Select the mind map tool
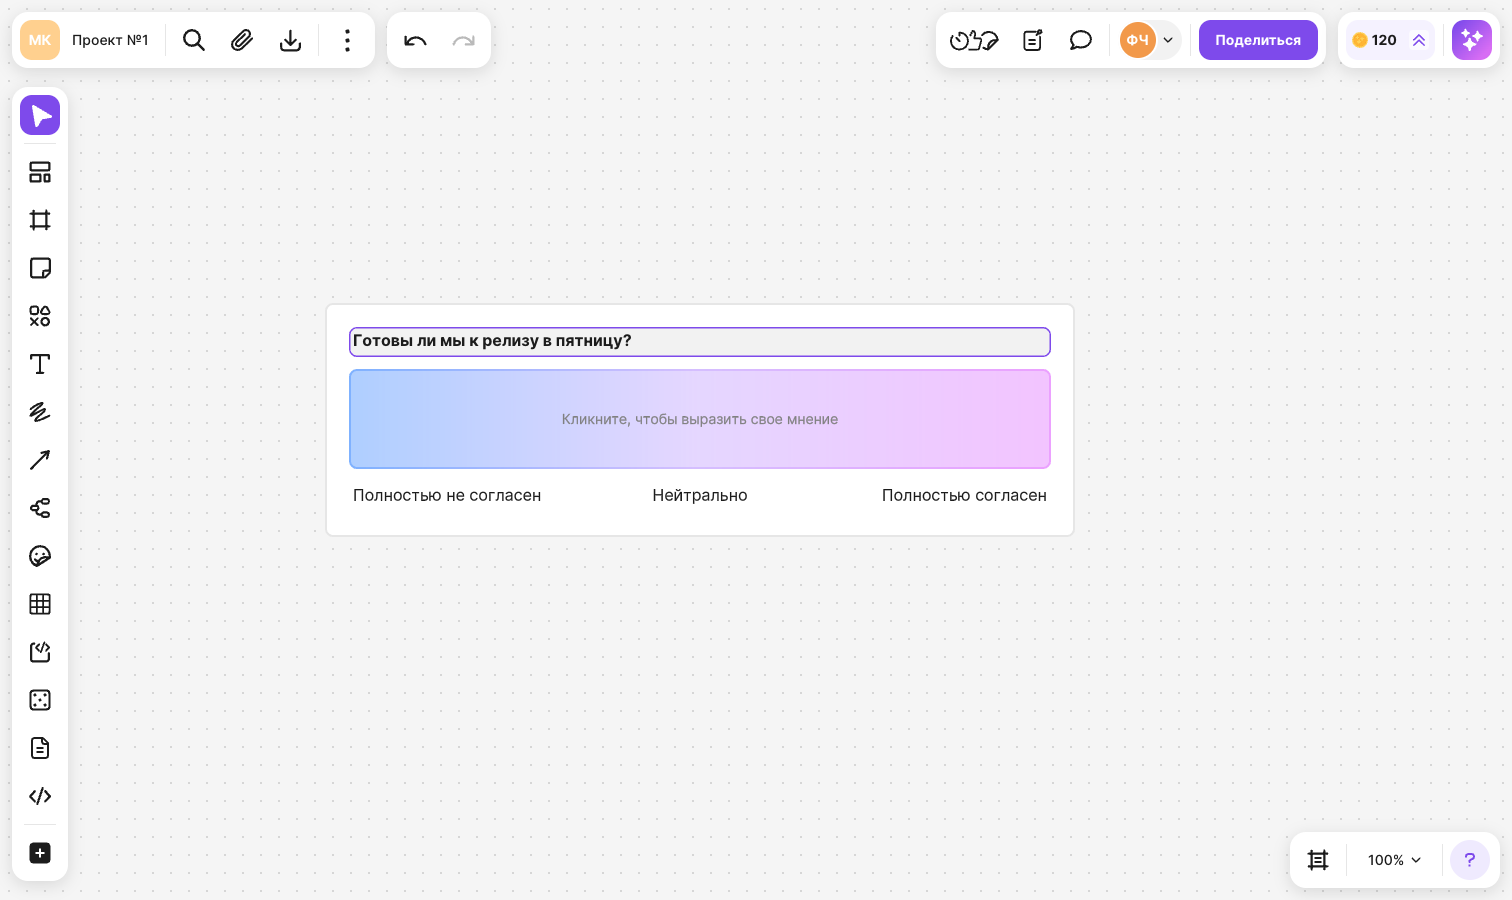The image size is (1512, 900). tap(40, 508)
